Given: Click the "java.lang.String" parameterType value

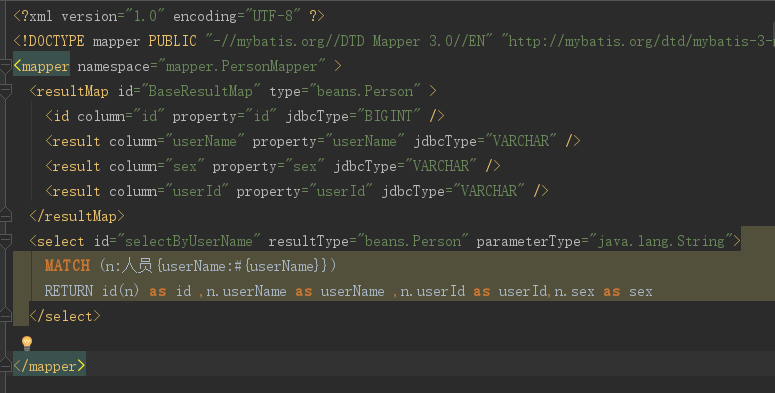Looking at the screenshot, I should [661, 241].
